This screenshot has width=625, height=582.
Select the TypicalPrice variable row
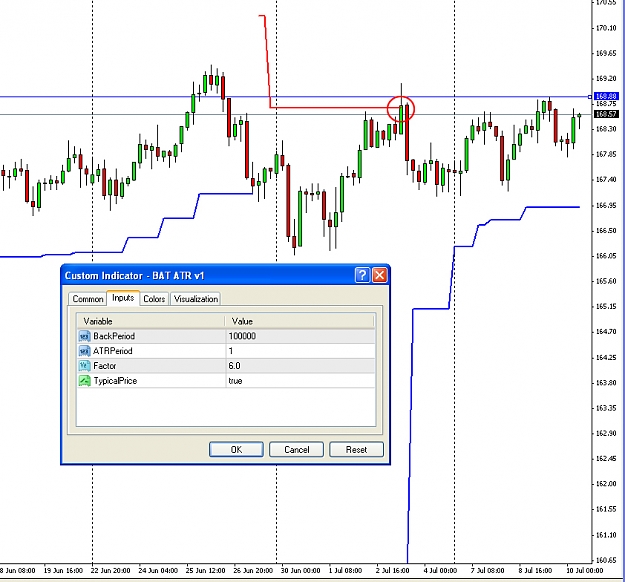226,381
